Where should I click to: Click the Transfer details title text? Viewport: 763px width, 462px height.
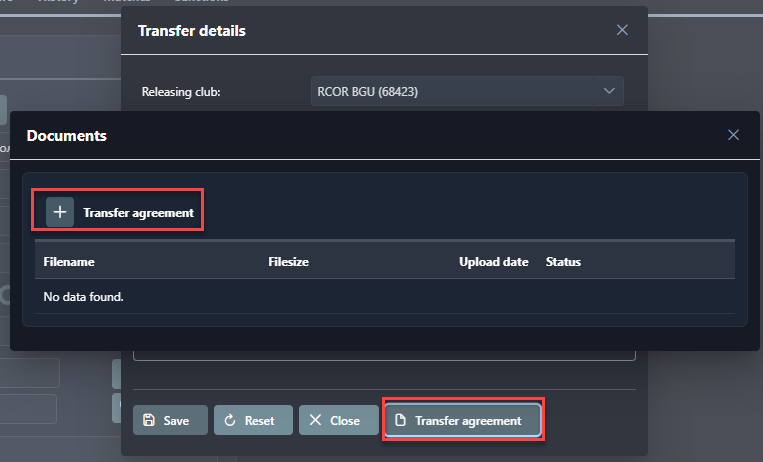tap(192, 30)
